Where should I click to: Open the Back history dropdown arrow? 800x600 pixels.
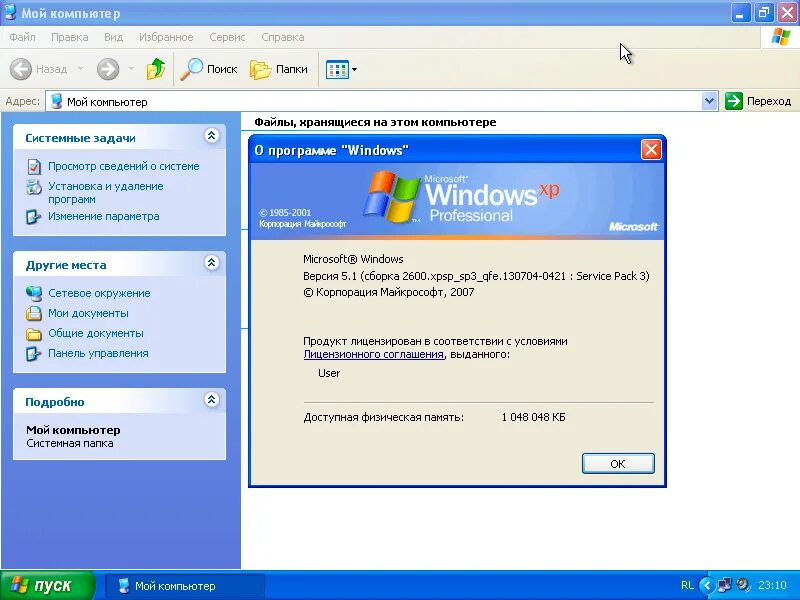[x=81, y=69]
